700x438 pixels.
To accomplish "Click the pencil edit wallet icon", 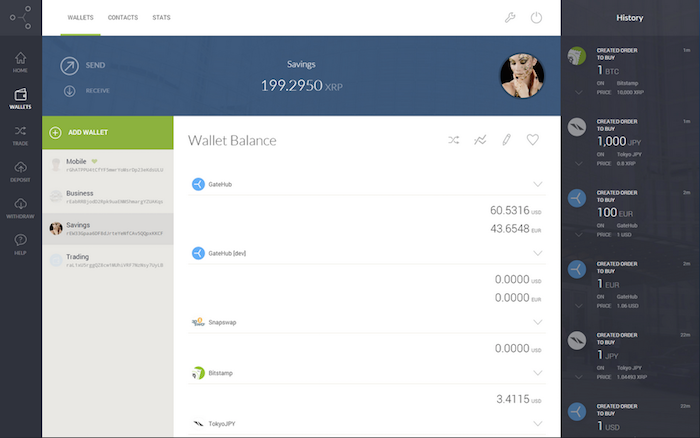I will [506, 140].
